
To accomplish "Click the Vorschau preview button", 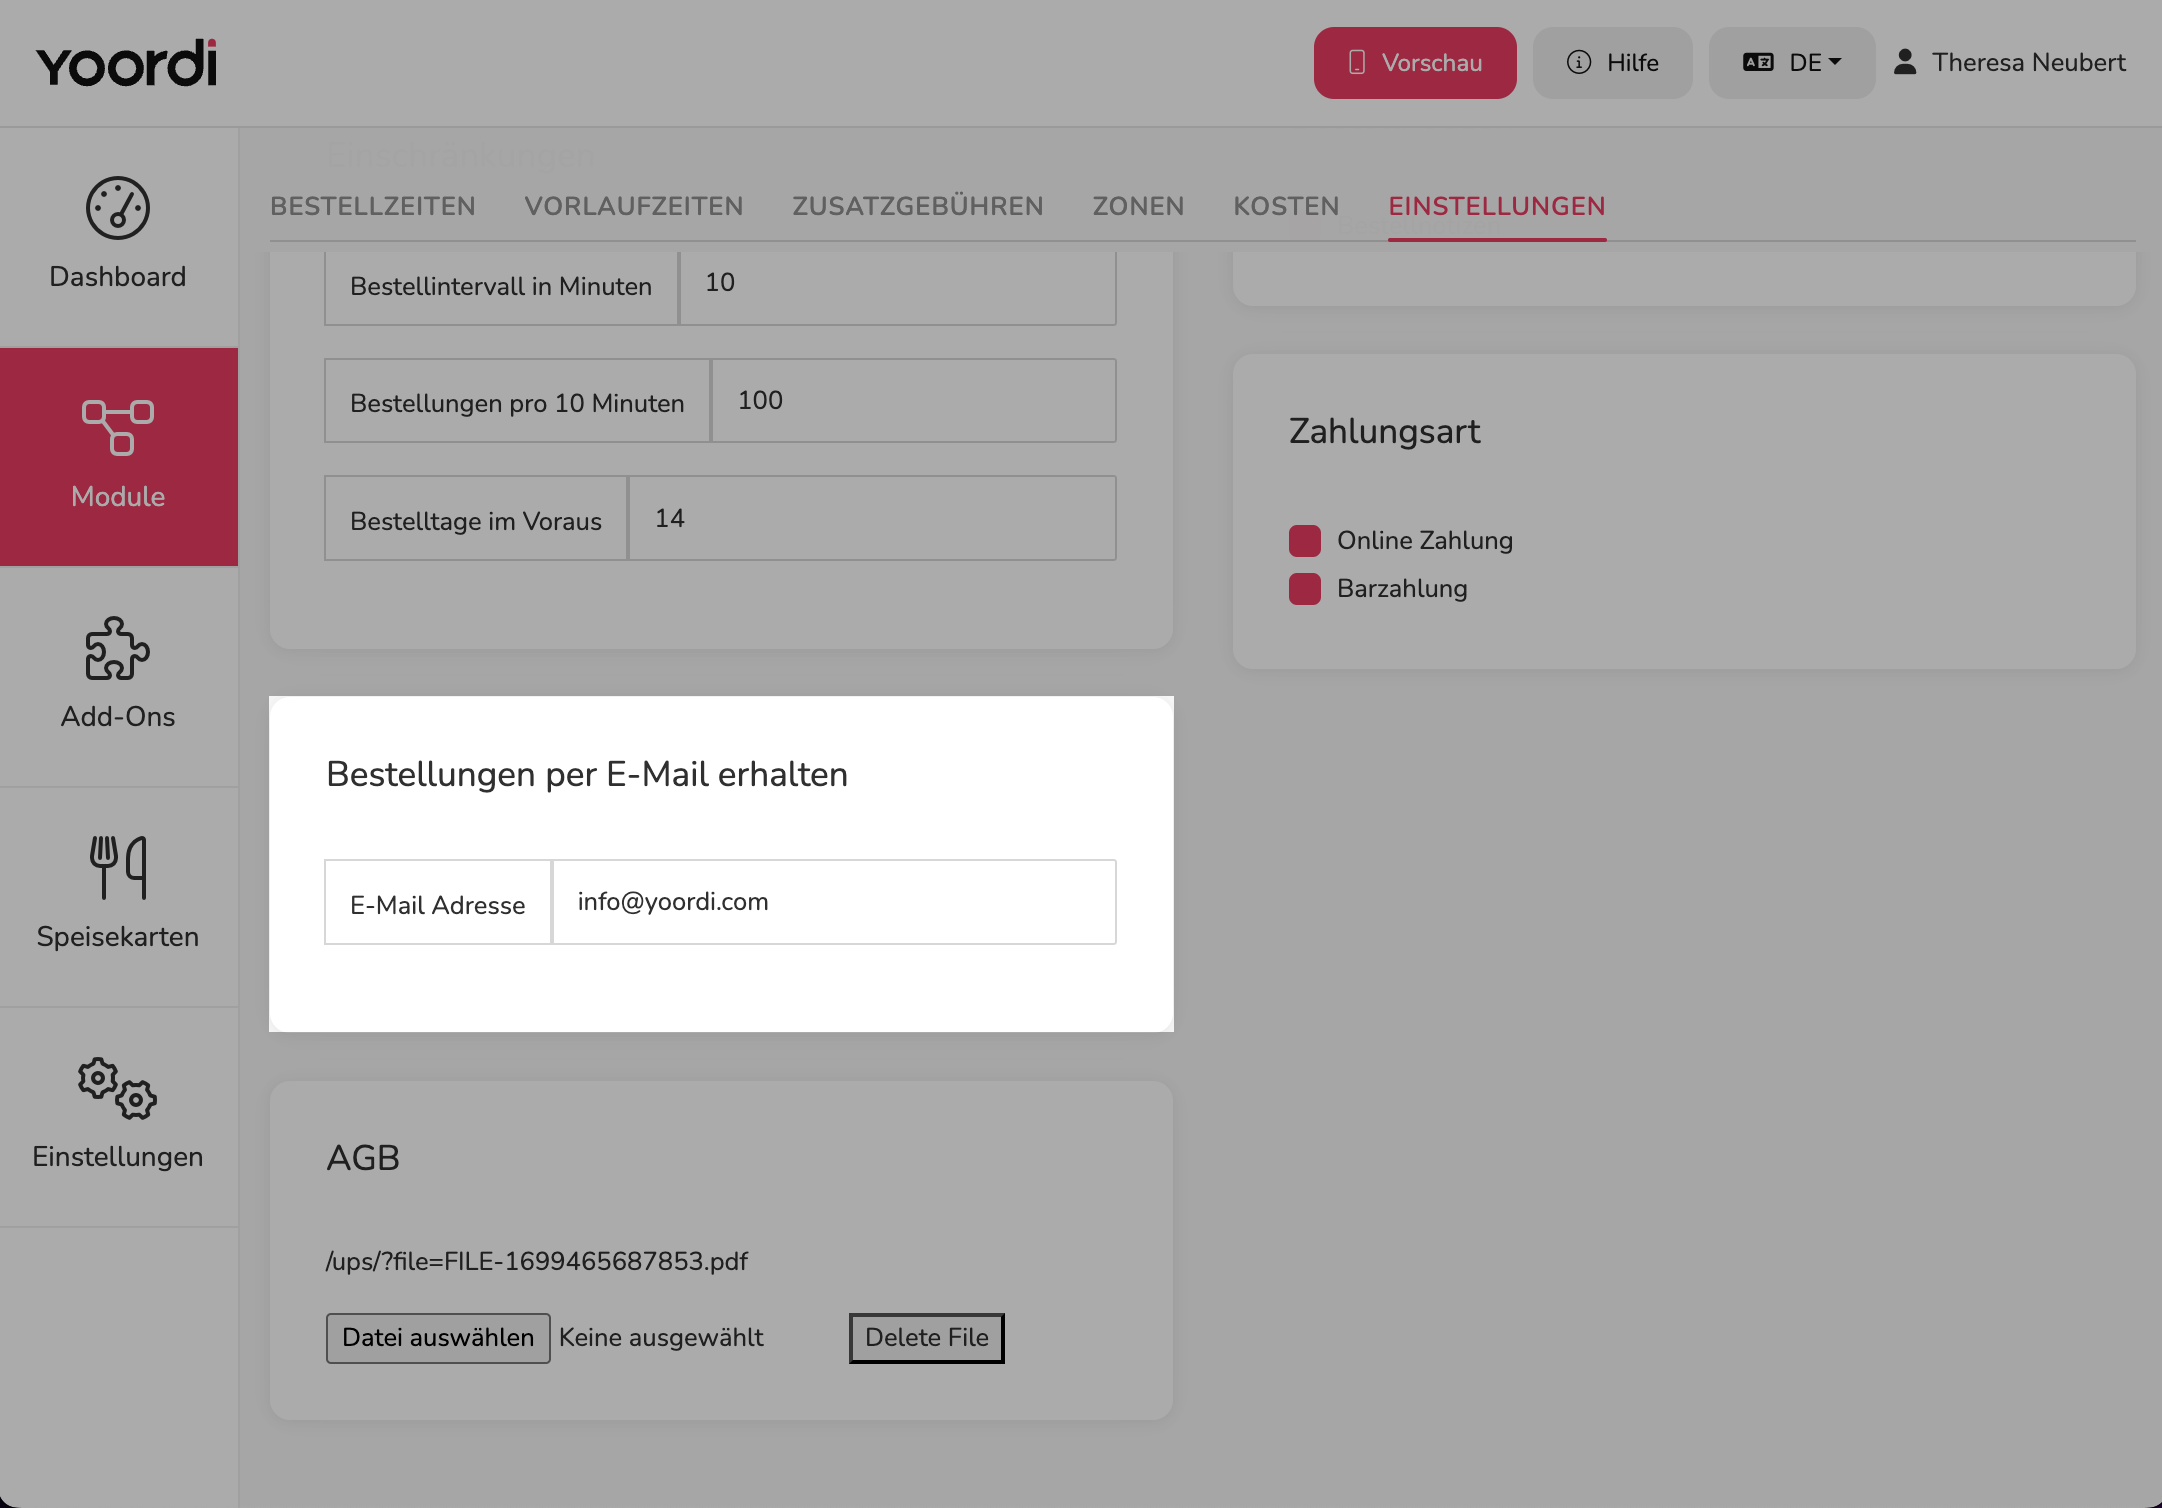I will click(x=1415, y=63).
